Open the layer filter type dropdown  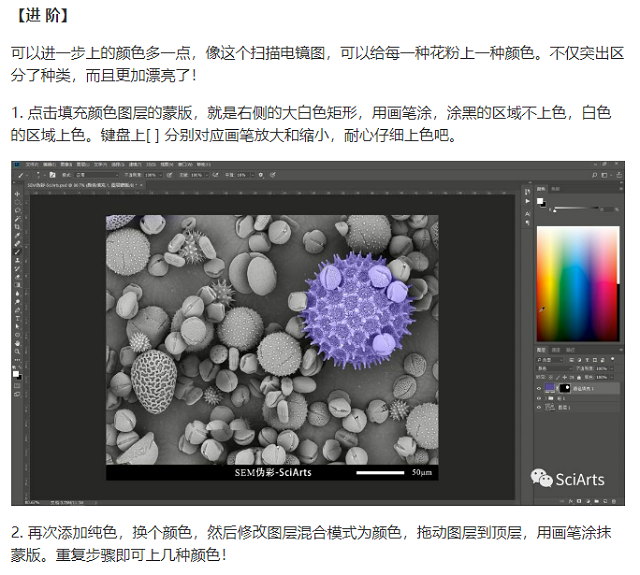click(x=548, y=359)
